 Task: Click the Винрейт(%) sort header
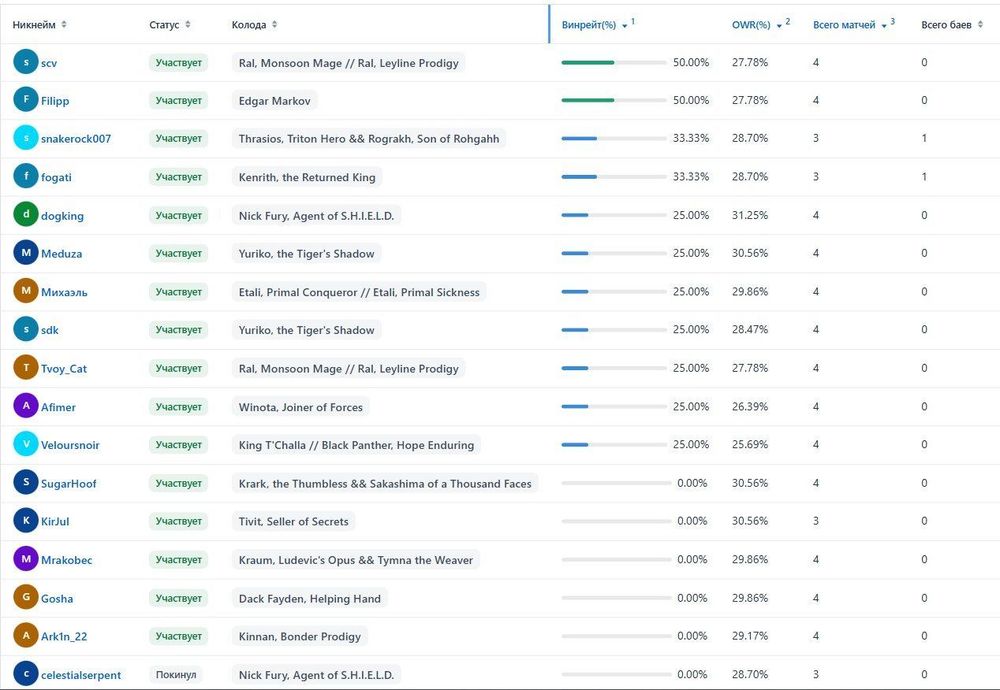[x=598, y=25]
